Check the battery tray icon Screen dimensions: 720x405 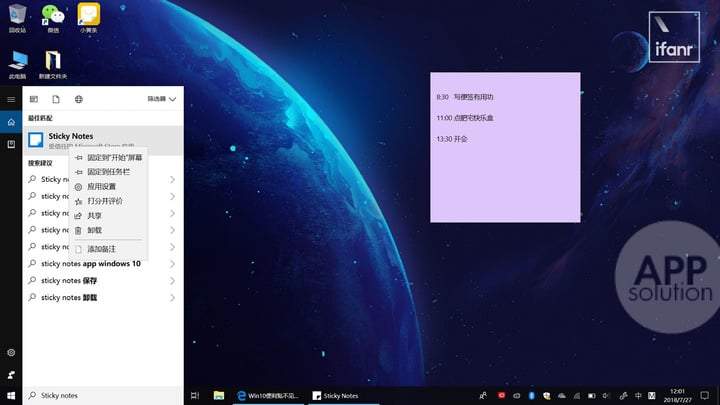pos(592,395)
